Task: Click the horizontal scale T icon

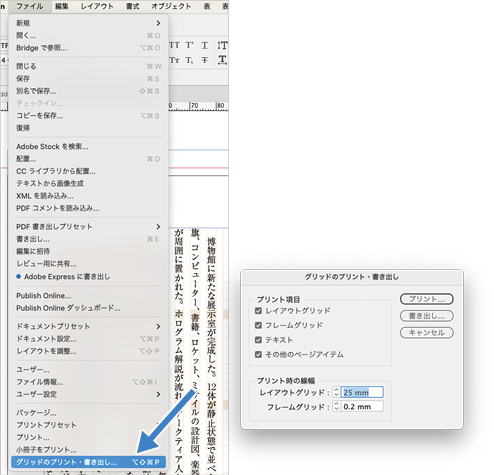Action: click(x=222, y=60)
